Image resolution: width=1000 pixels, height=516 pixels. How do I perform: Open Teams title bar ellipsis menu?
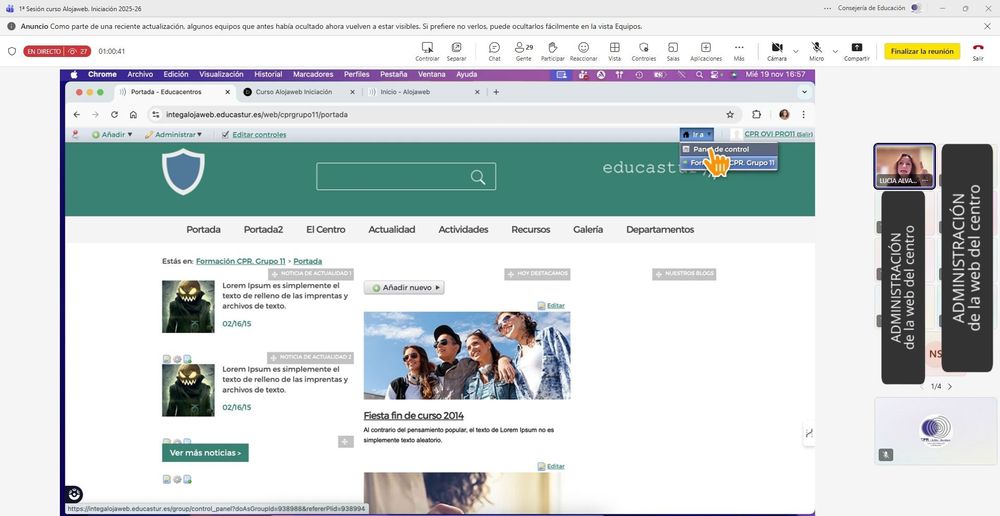[x=827, y=8]
